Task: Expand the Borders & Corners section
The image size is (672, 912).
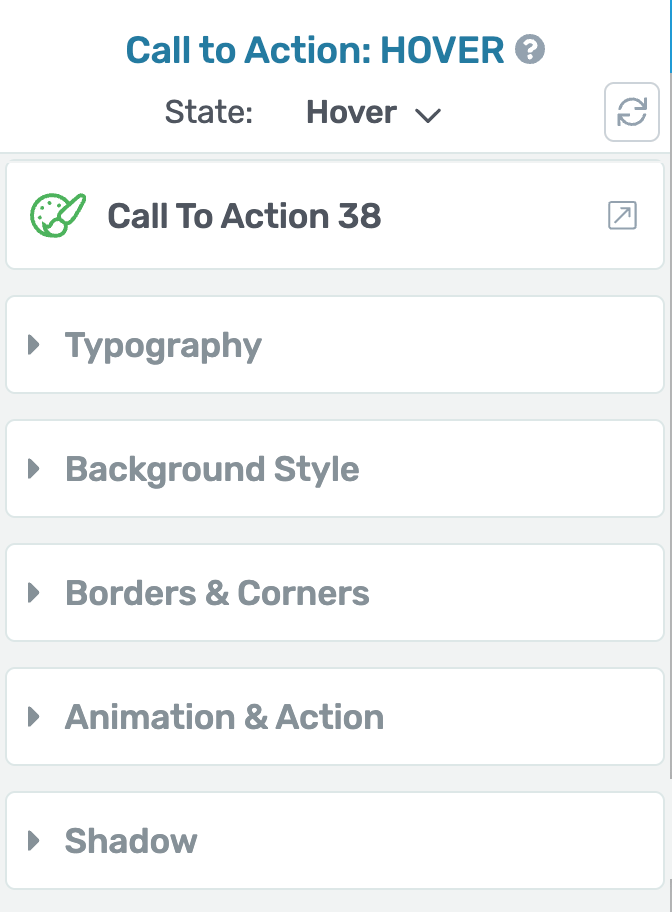Action: click(x=217, y=593)
